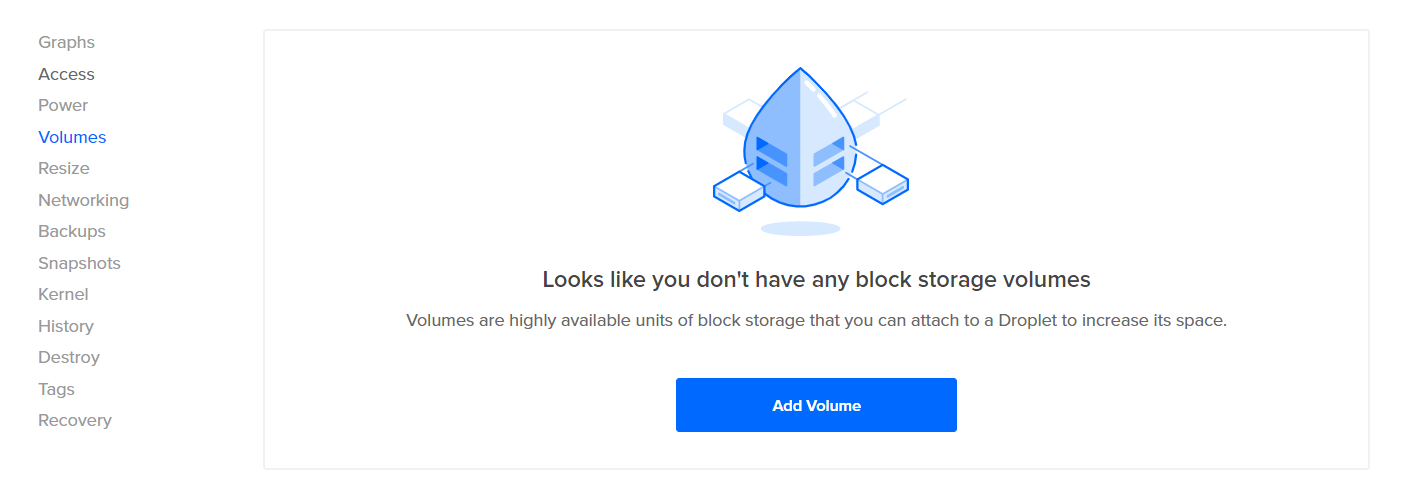Navigate to Networking settings
This screenshot has height=495, width=1419.
[83, 200]
